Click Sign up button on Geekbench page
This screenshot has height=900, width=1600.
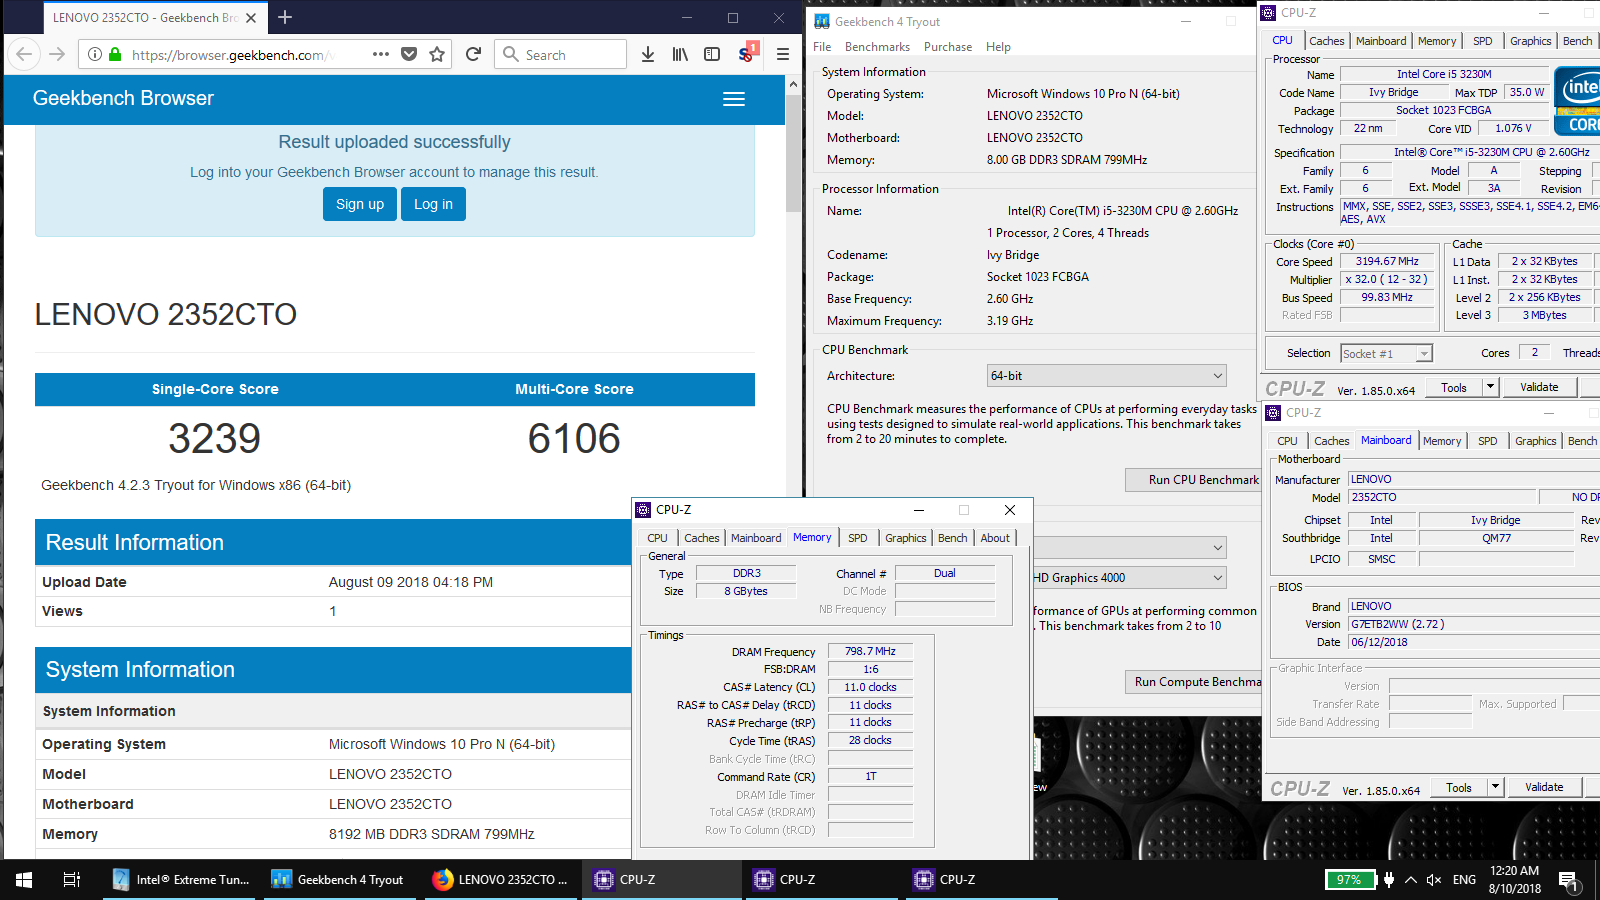click(x=360, y=204)
